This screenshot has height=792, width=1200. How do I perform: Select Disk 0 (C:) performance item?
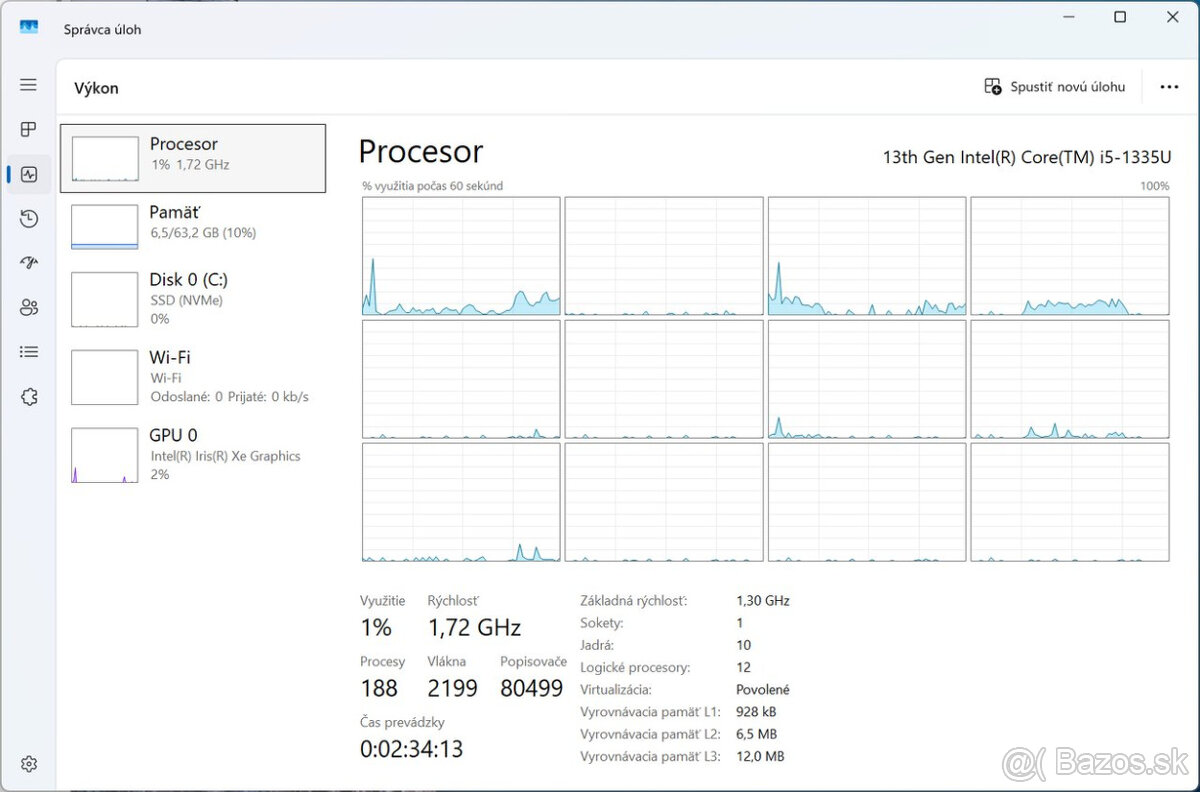pos(193,298)
